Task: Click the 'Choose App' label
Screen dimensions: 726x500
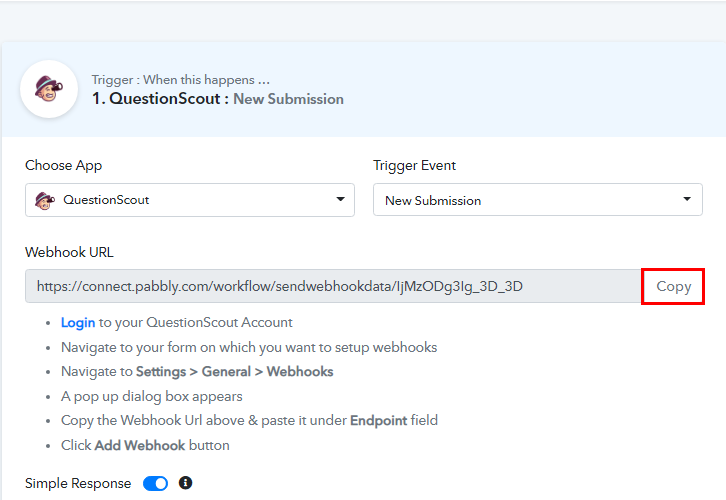Action: (x=63, y=165)
